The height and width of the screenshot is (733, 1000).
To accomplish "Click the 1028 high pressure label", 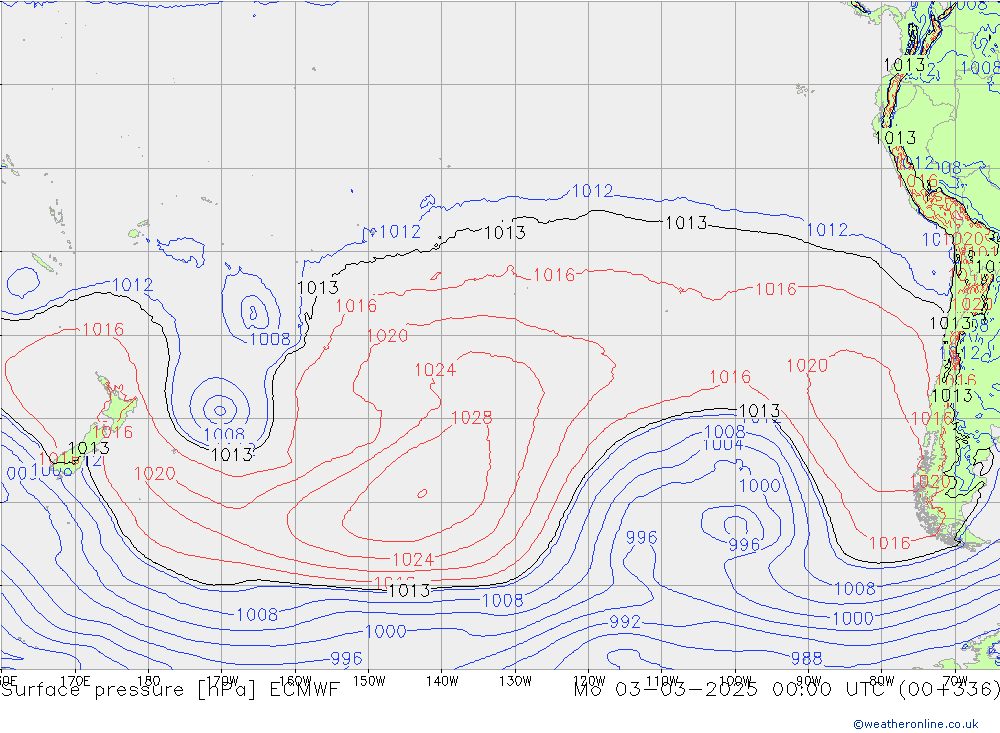I will tap(471, 417).
